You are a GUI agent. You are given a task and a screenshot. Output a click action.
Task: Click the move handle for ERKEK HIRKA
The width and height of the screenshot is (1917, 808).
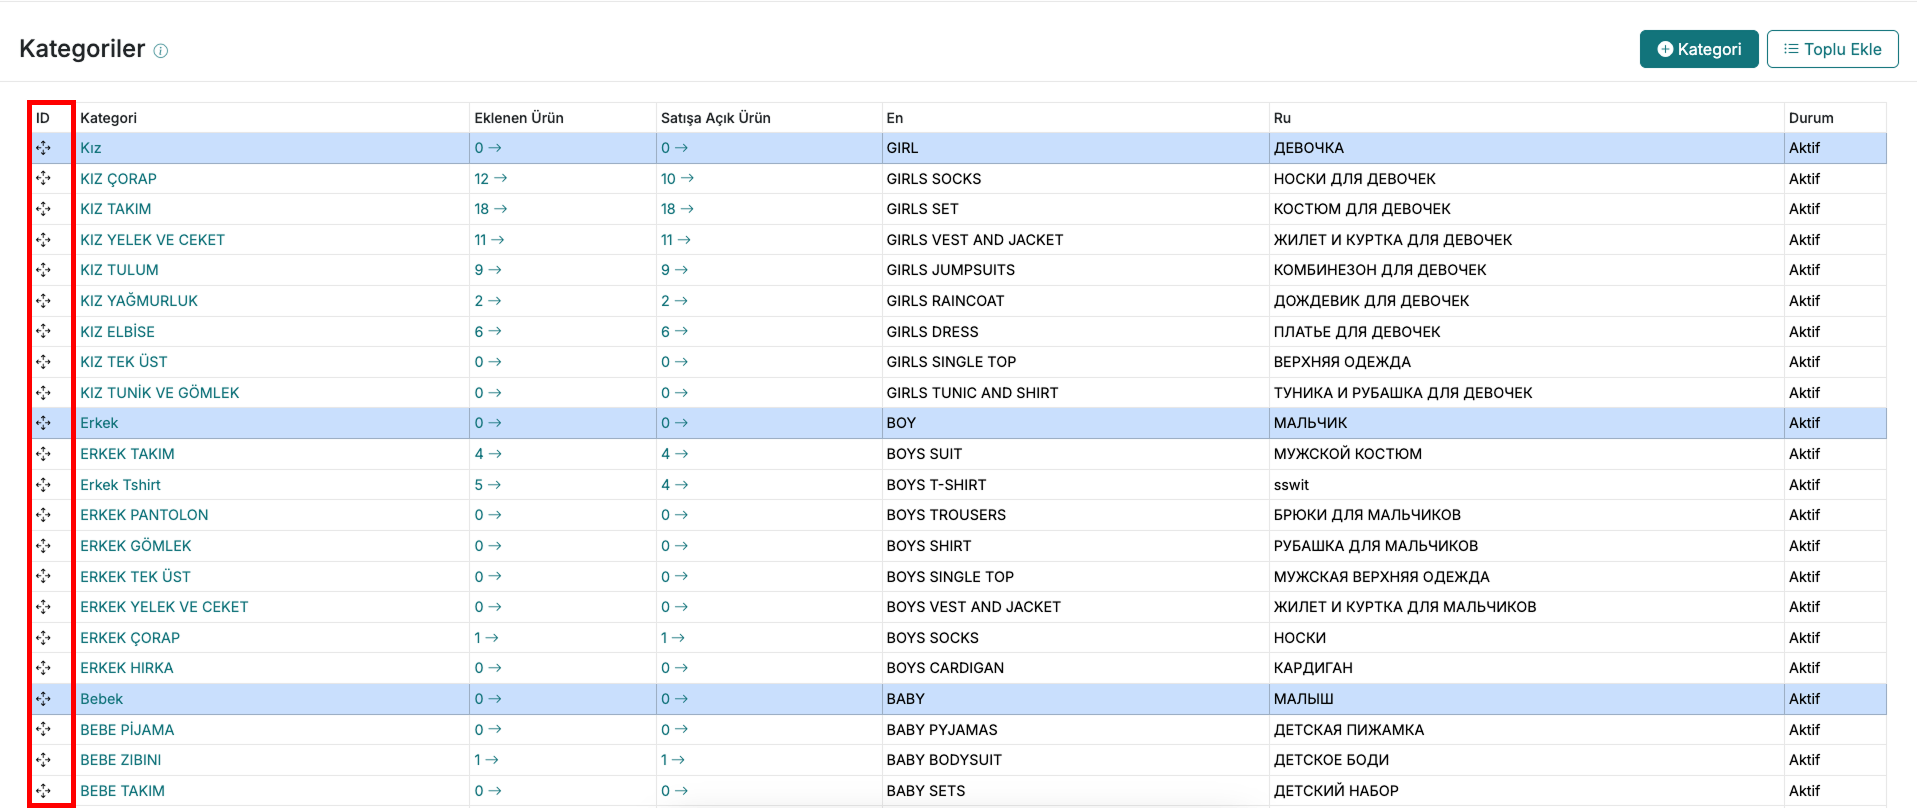(x=44, y=668)
